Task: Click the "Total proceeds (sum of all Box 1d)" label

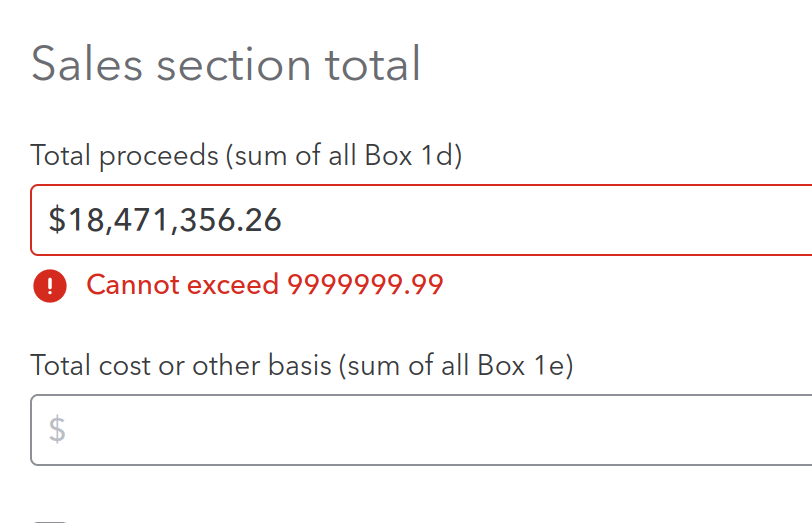Action: tap(246, 155)
